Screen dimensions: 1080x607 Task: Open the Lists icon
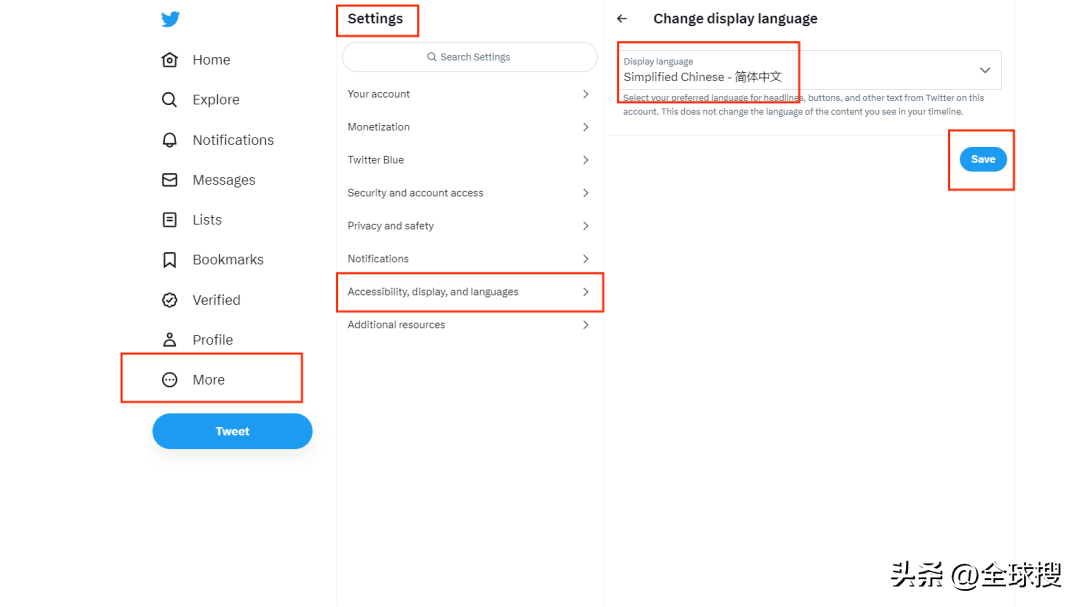coord(170,220)
